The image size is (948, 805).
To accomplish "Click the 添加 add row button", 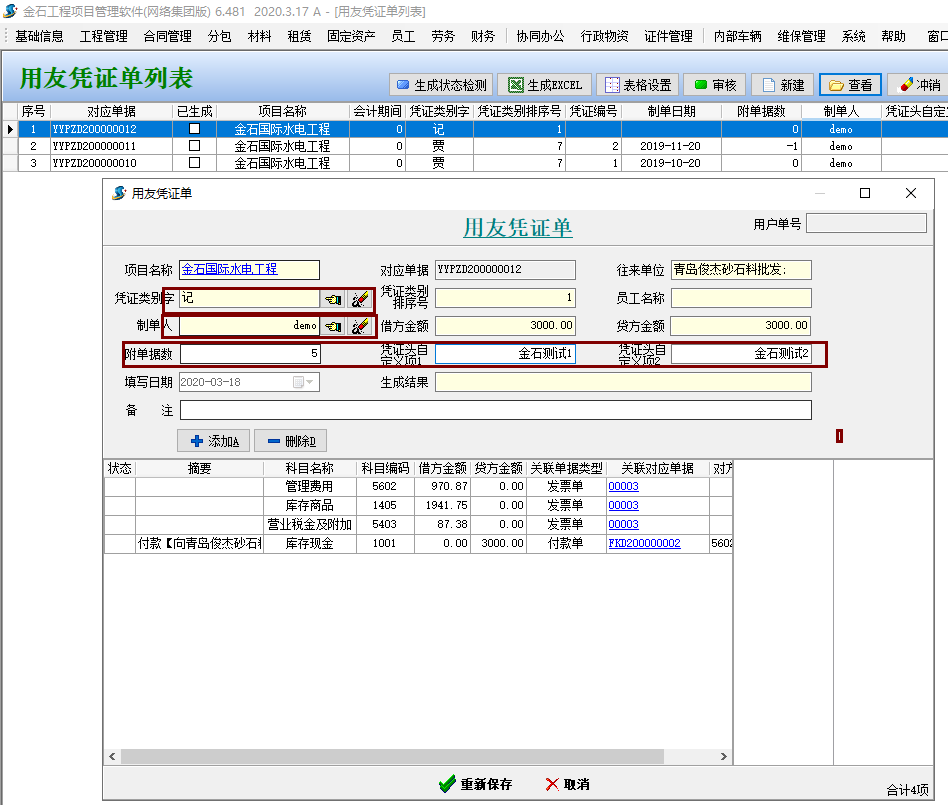I will point(213,441).
